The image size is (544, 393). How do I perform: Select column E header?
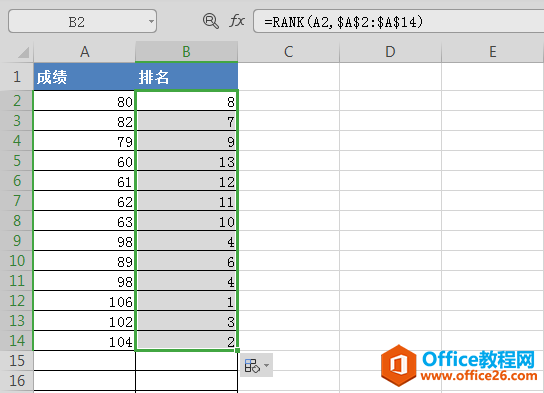click(492, 52)
